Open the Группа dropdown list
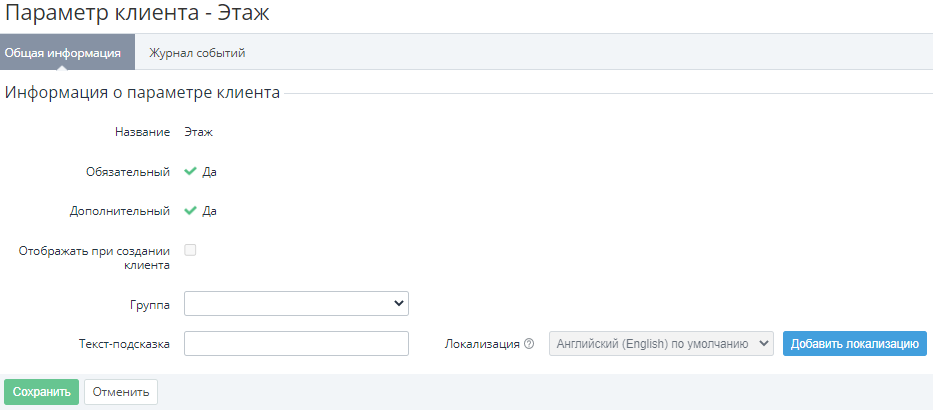Viewport: 933px width, 411px height. click(296, 303)
